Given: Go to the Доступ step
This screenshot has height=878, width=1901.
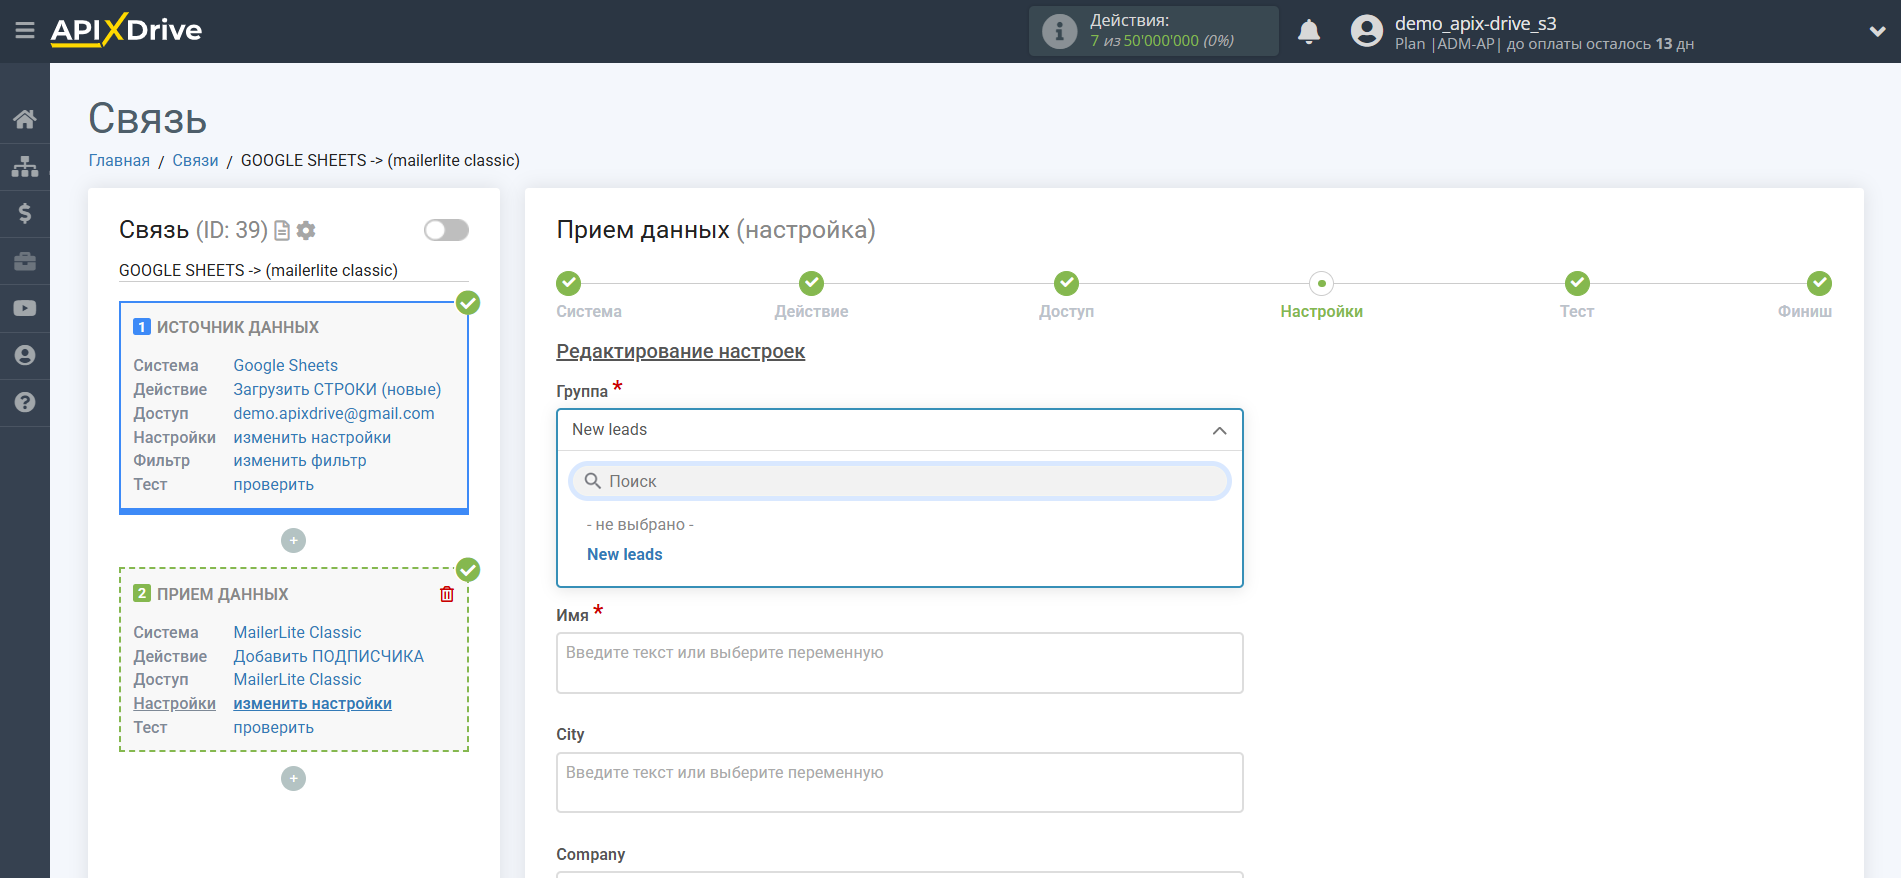Looking at the screenshot, I should point(1066,284).
